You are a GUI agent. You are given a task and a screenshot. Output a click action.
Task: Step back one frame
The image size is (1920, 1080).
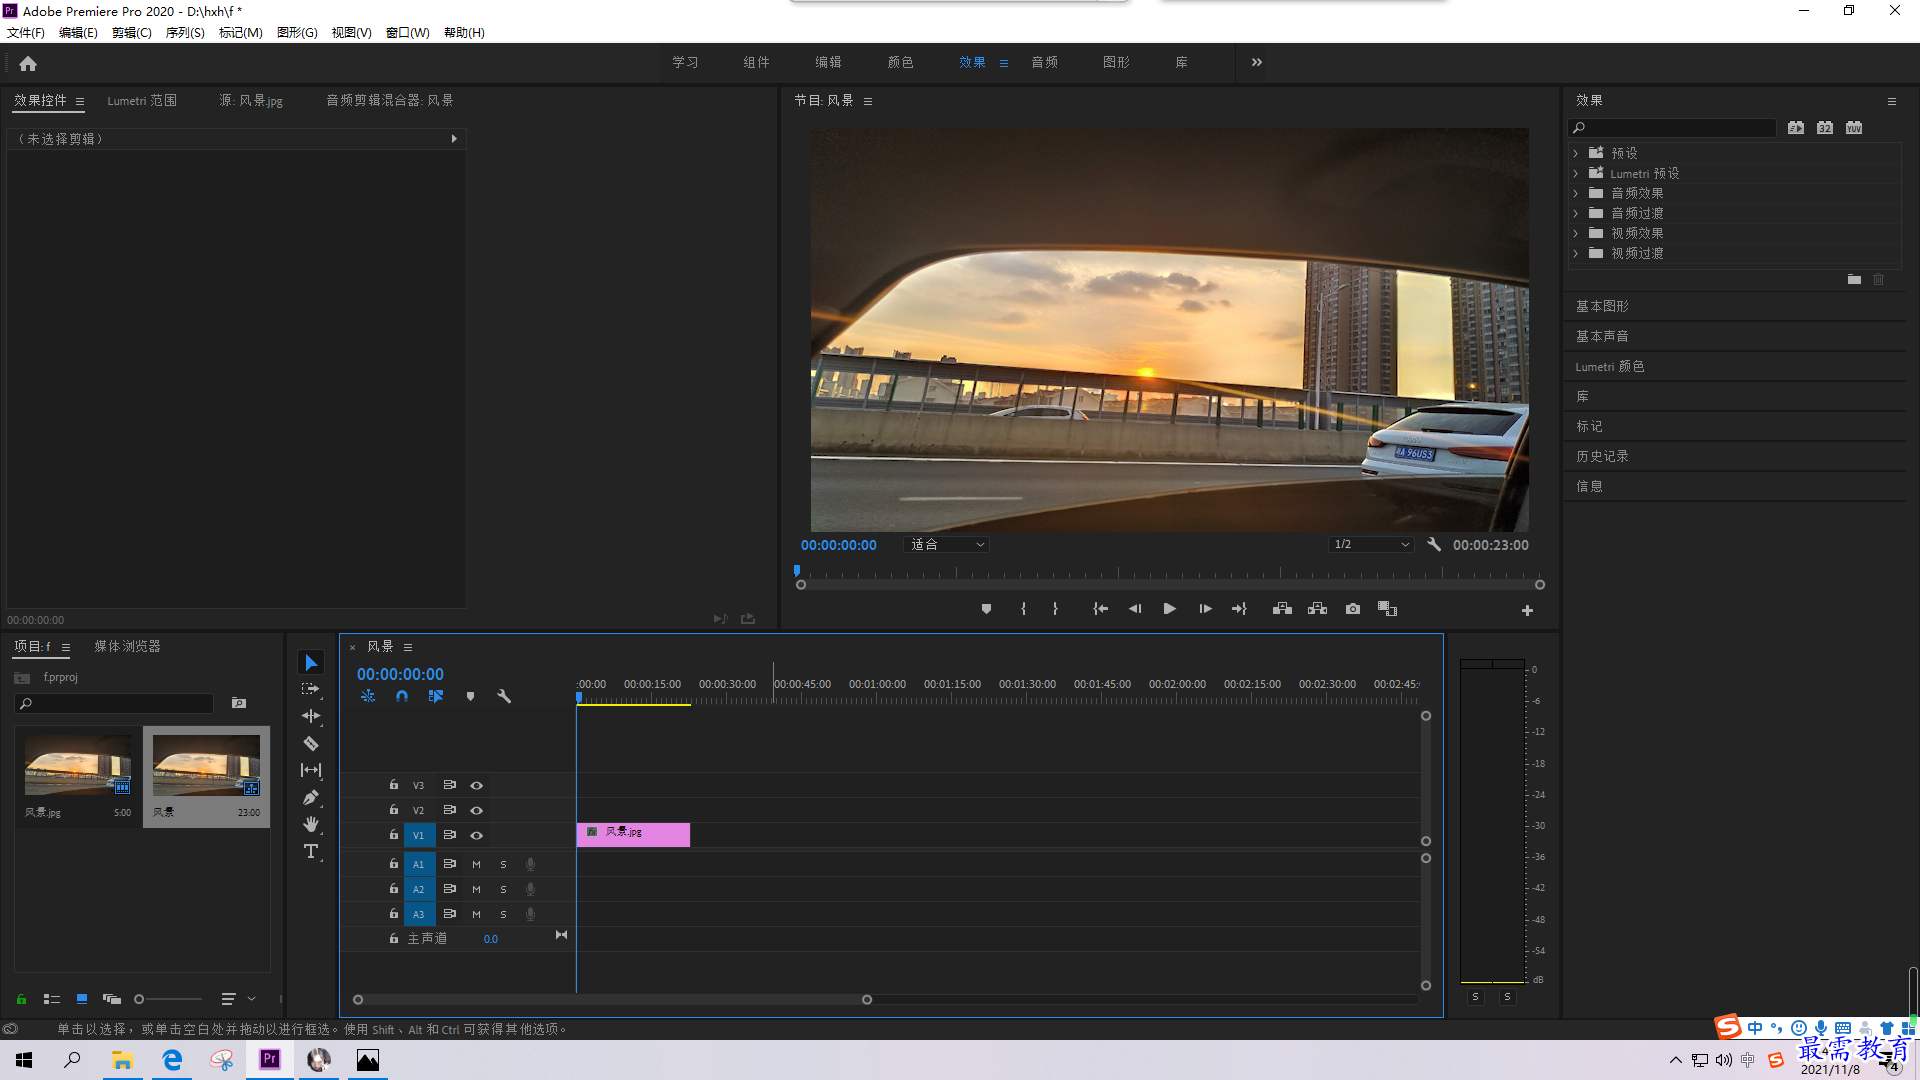click(x=1135, y=609)
